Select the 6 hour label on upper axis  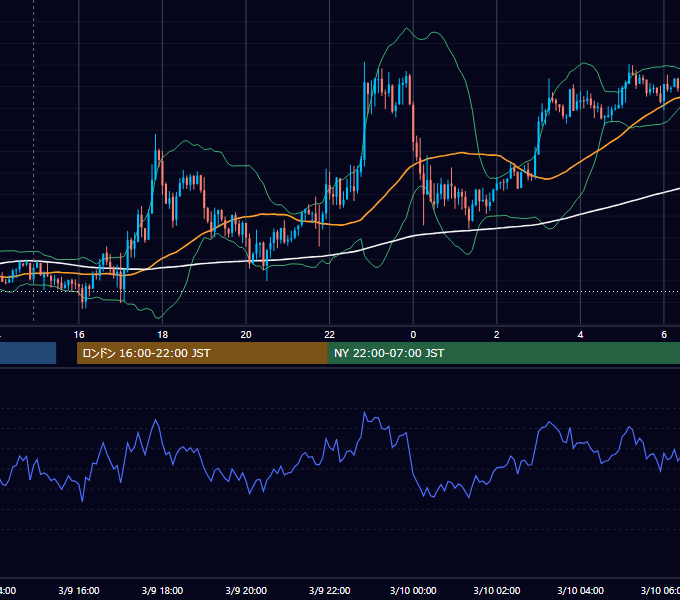[664, 335]
